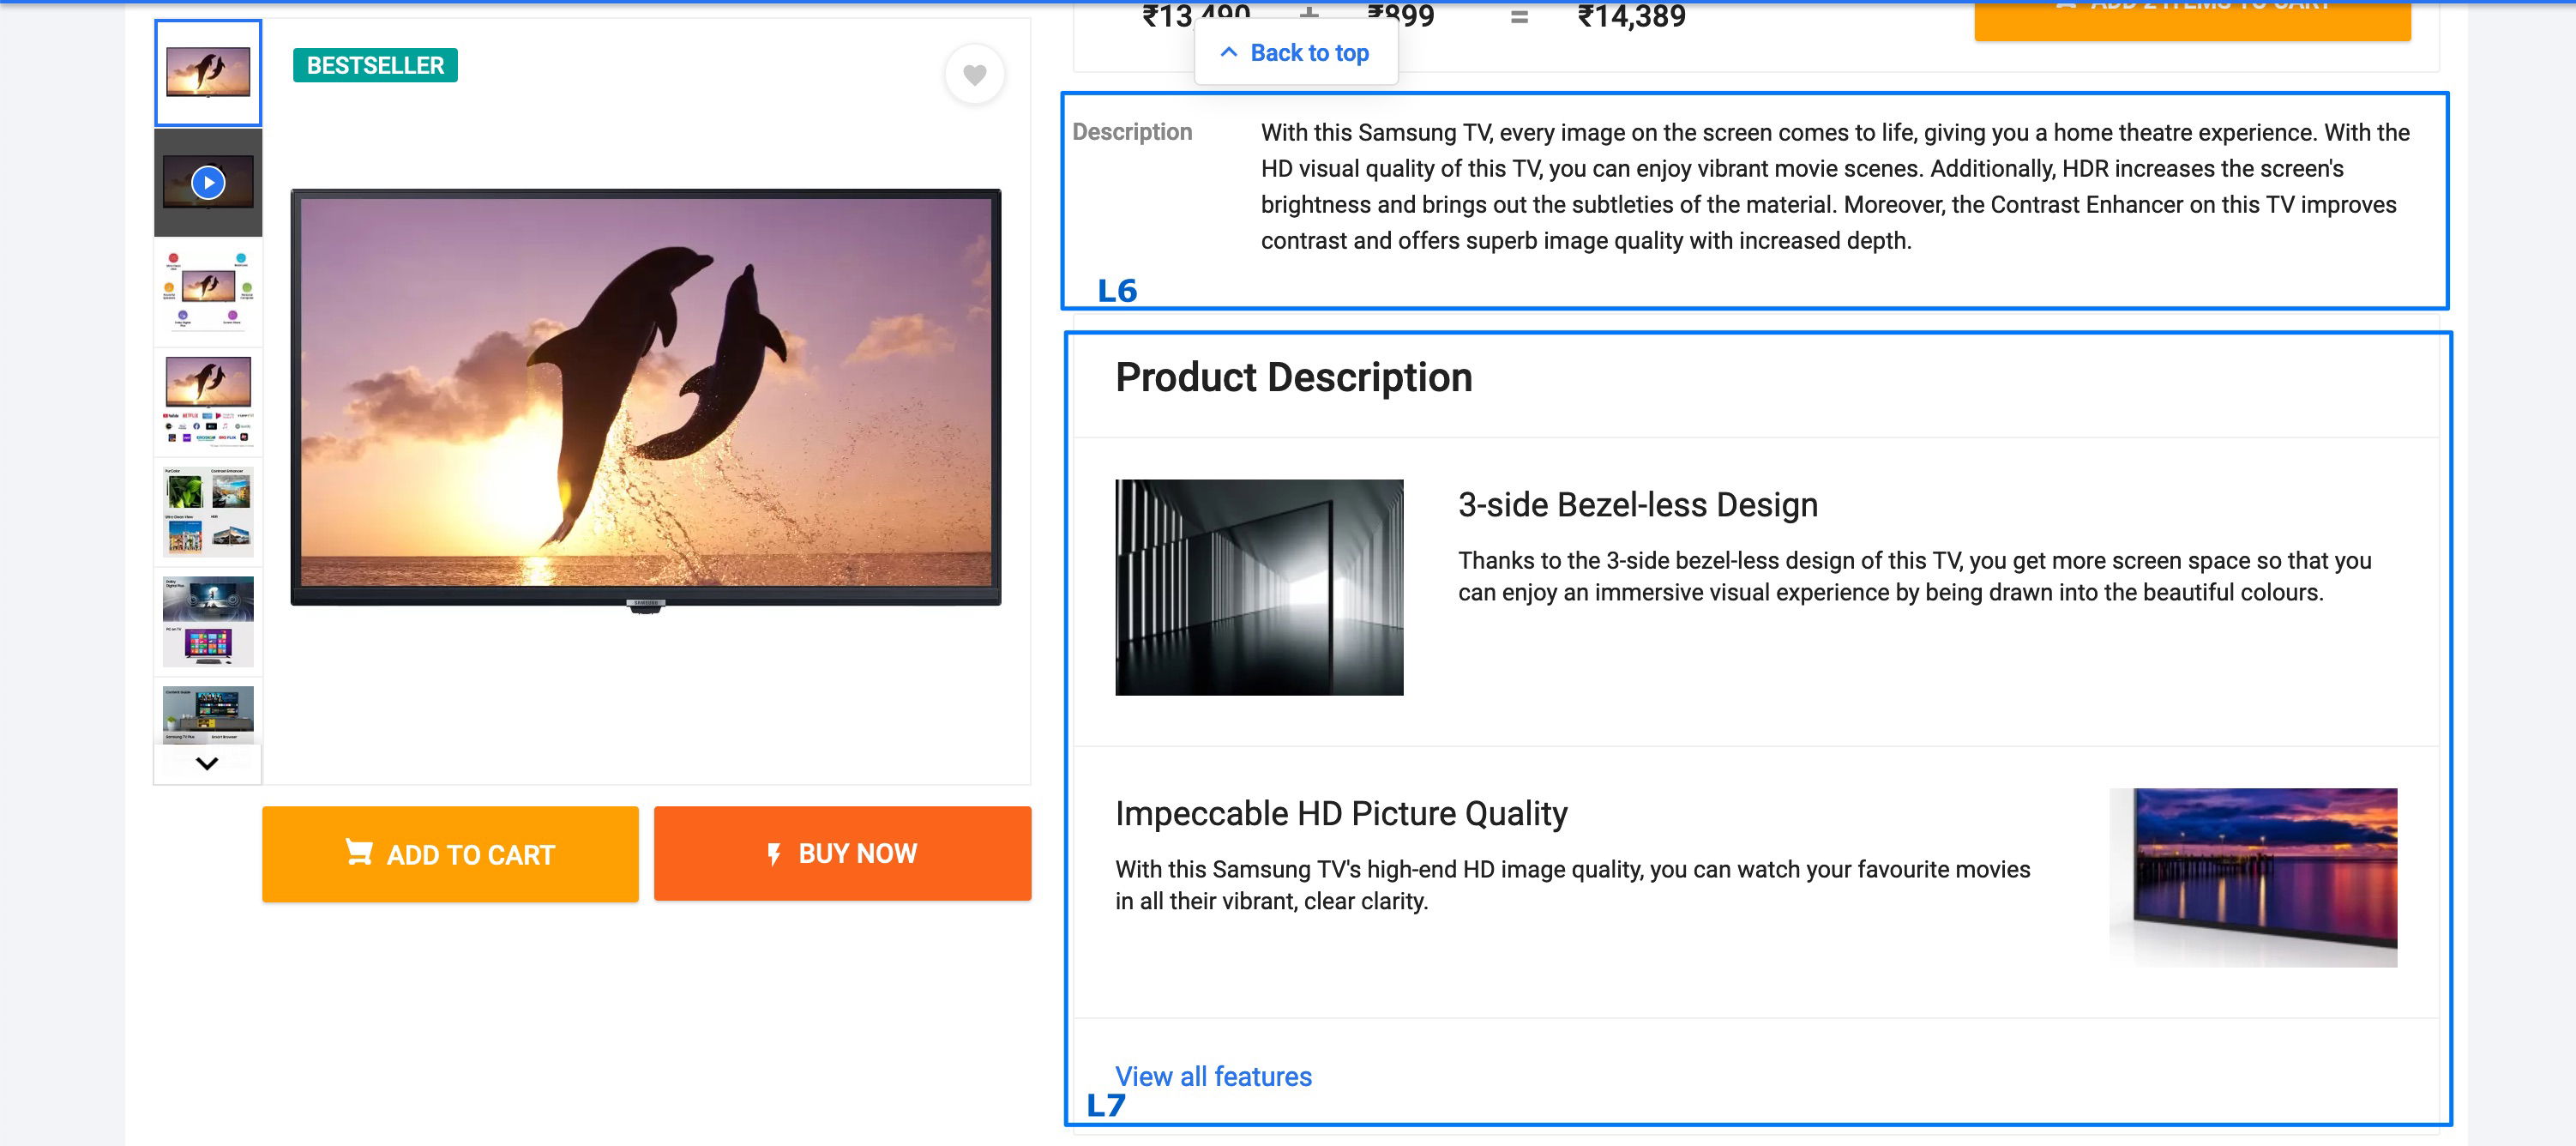Open Content Guide thumbnail image
This screenshot has width=2576, height=1146.
click(208, 714)
